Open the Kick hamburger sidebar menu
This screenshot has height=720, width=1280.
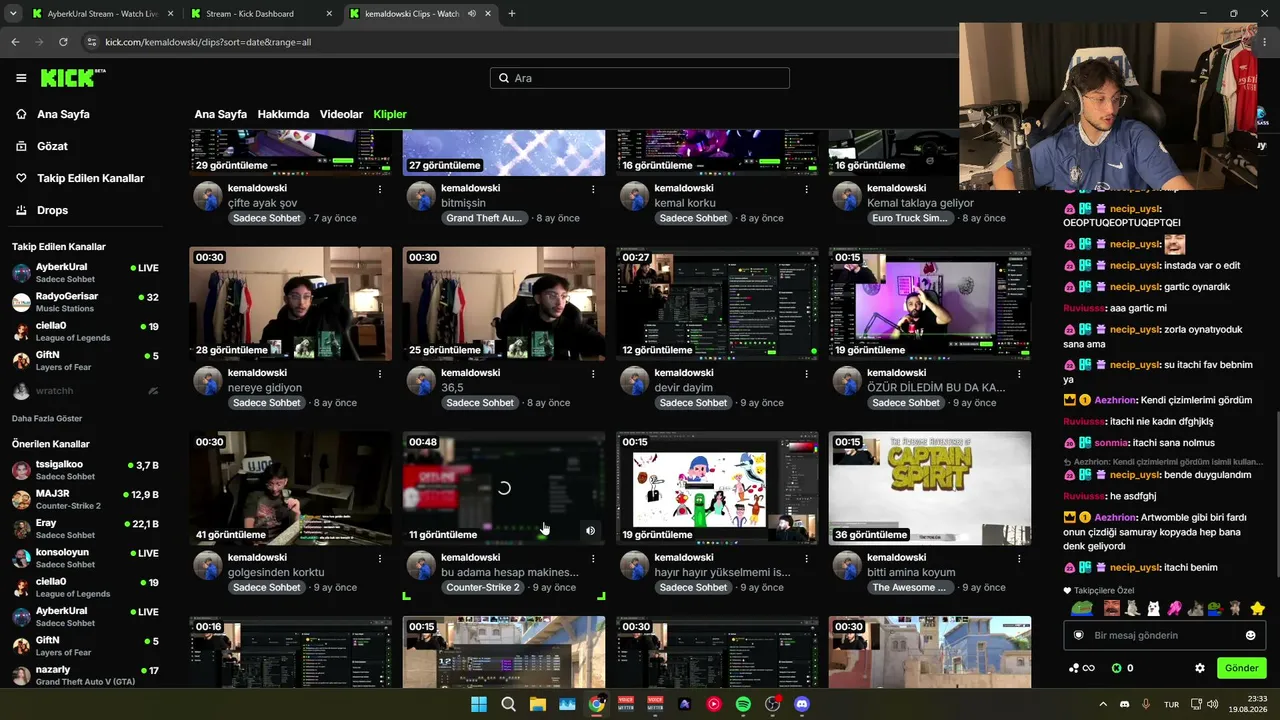21,78
